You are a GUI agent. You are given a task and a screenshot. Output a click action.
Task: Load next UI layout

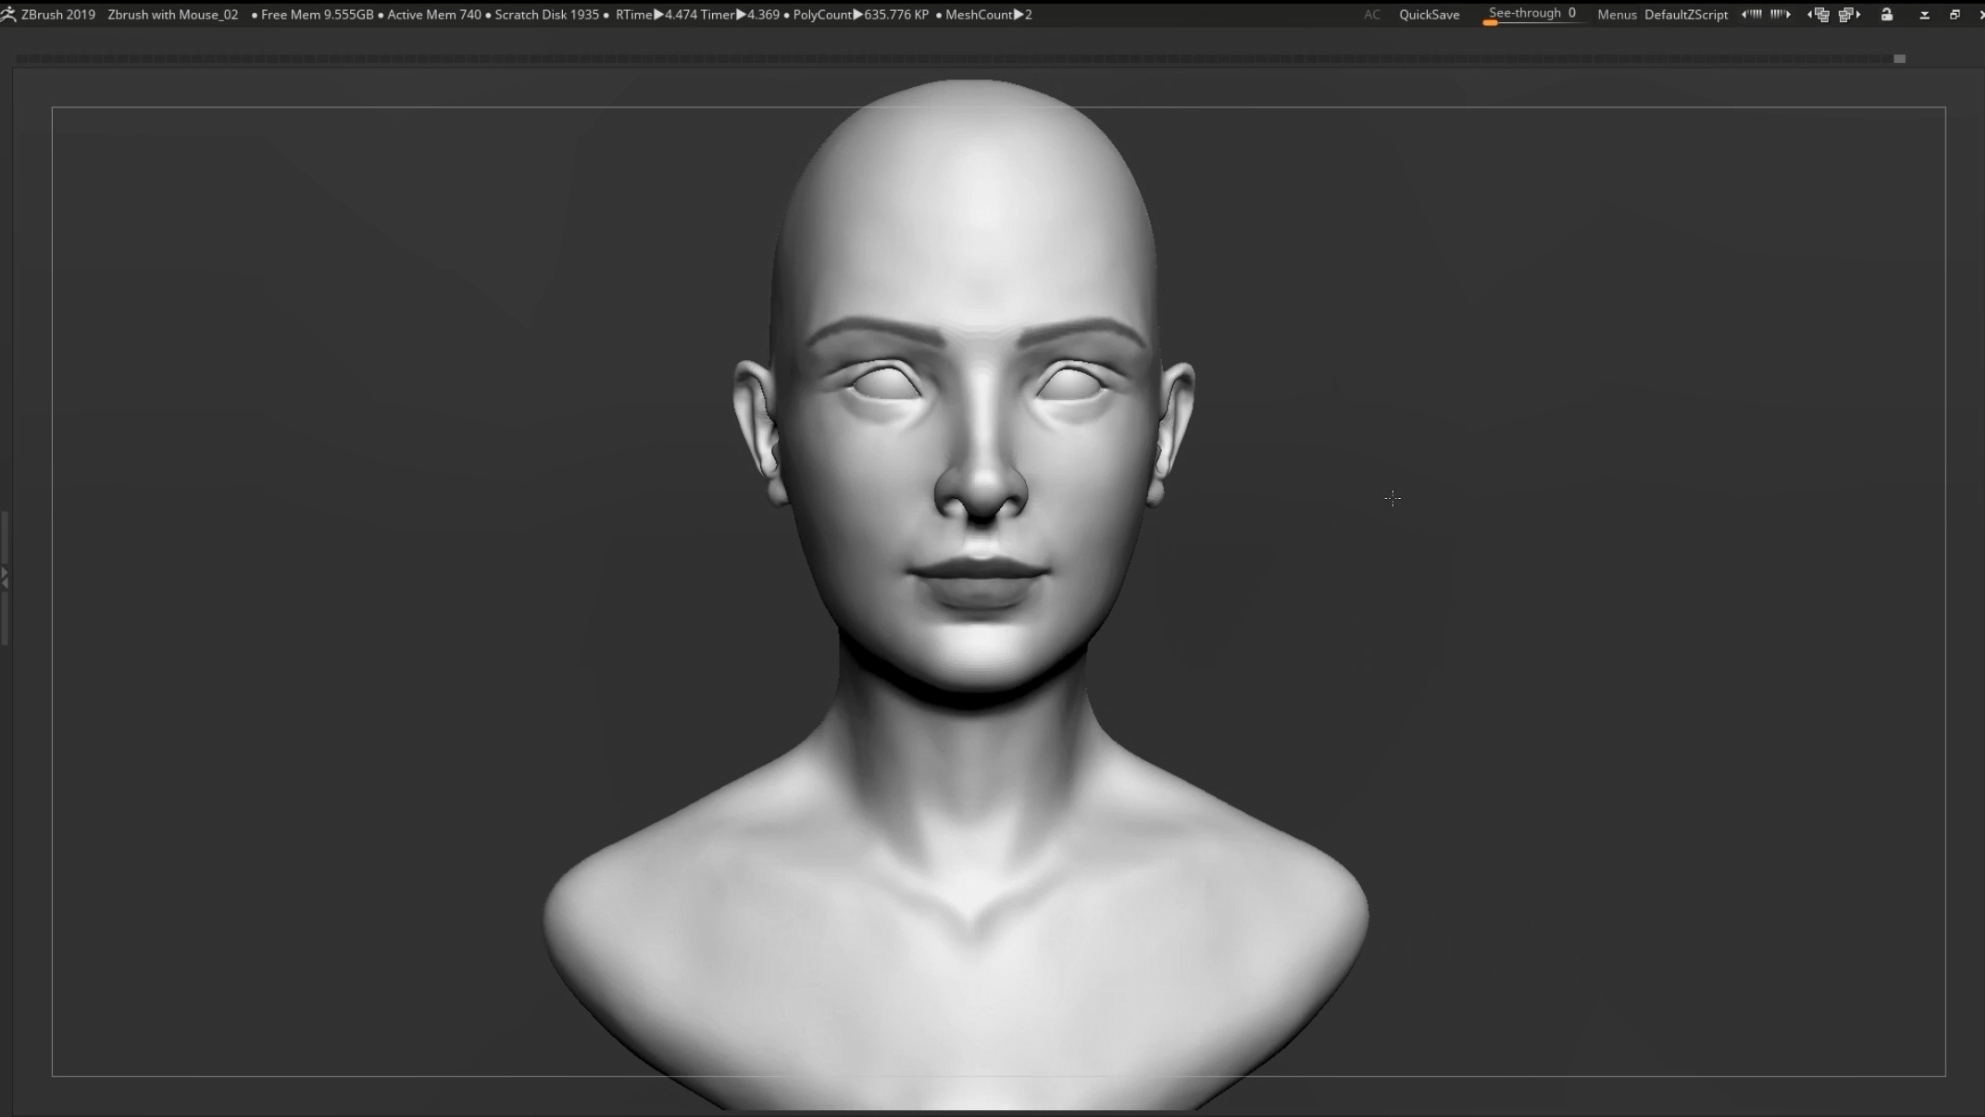[1849, 14]
